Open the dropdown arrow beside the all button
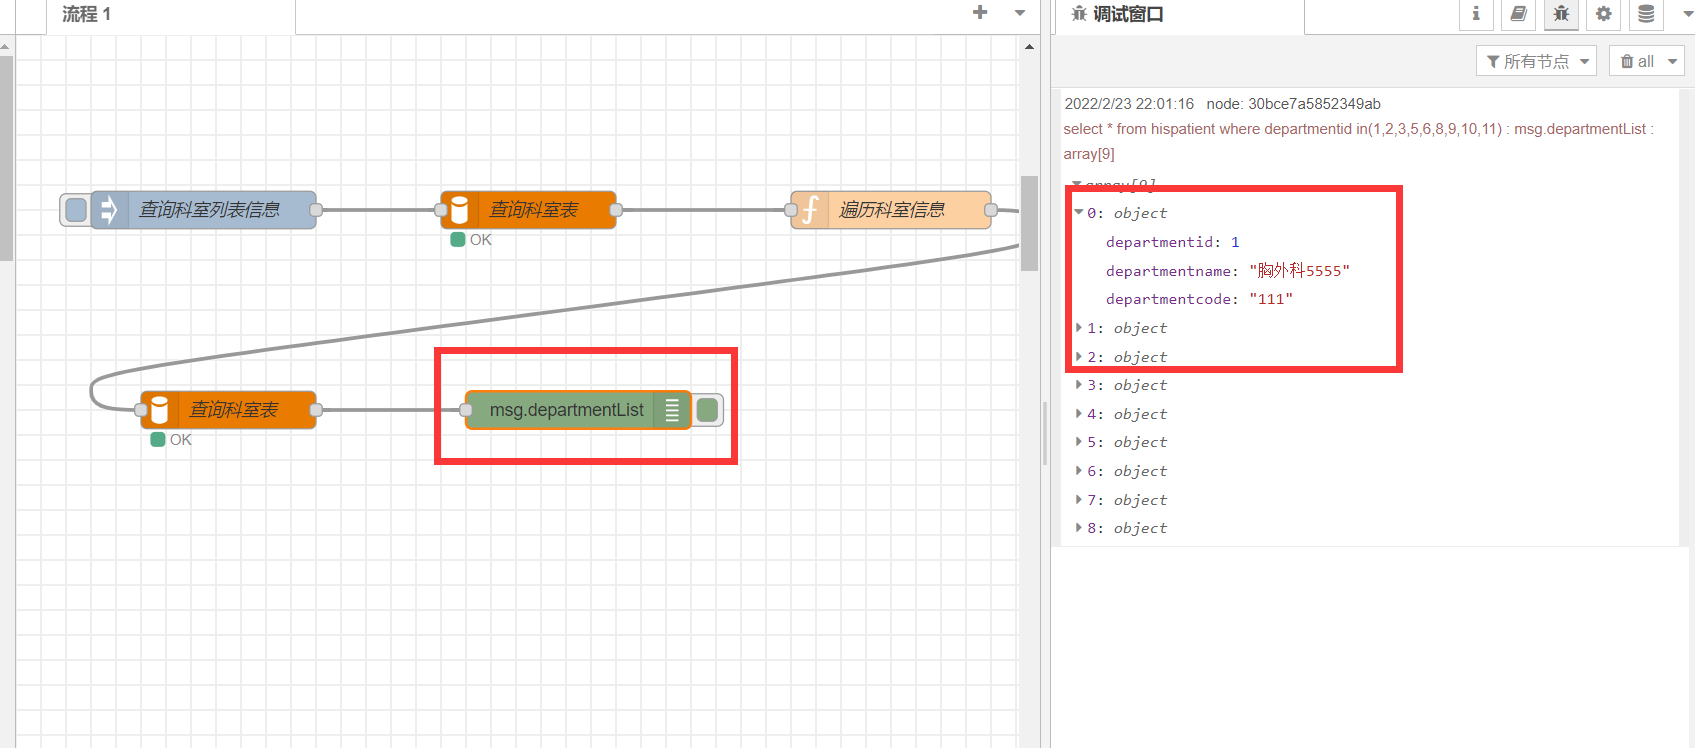Viewport: 1695px width, 748px height. pyautogui.click(x=1672, y=61)
